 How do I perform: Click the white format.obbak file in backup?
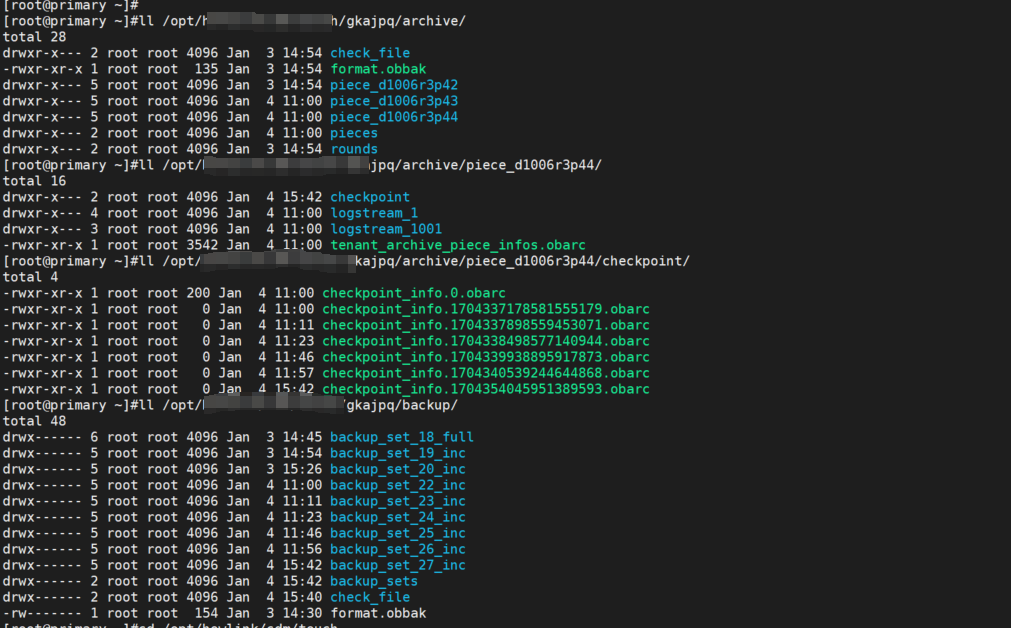[378, 613]
